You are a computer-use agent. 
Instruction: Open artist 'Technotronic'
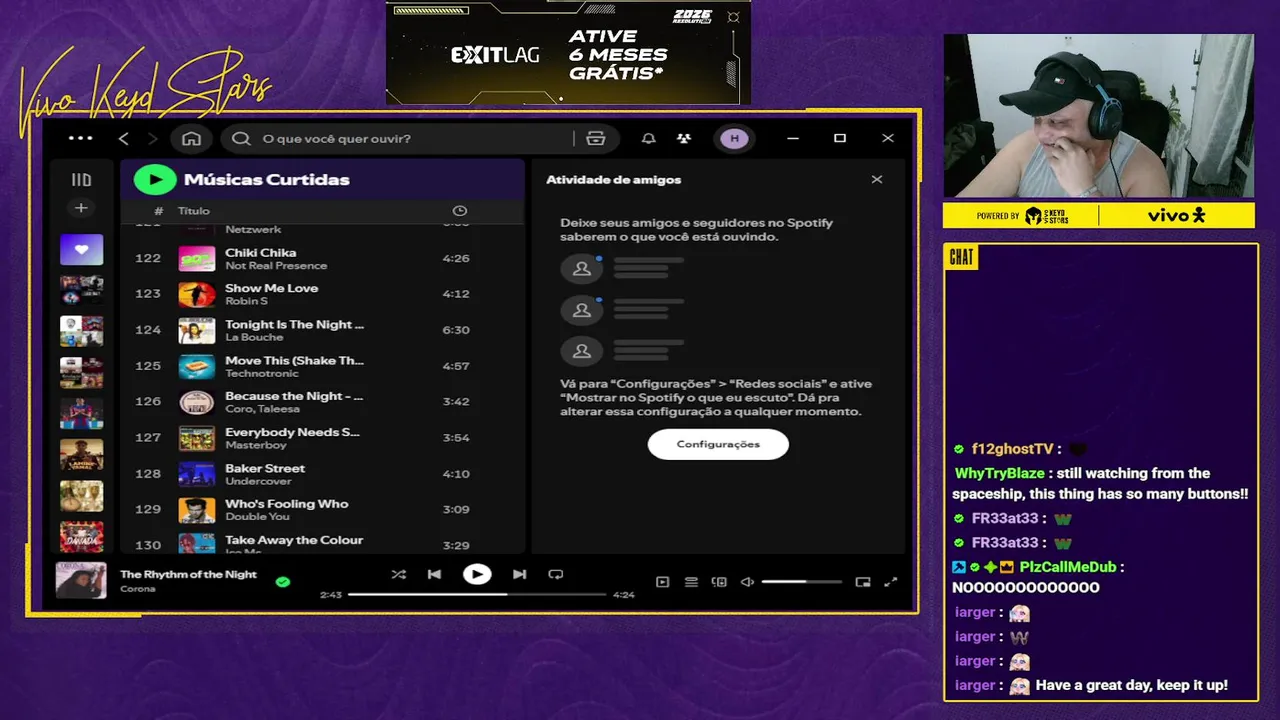tap(262, 373)
